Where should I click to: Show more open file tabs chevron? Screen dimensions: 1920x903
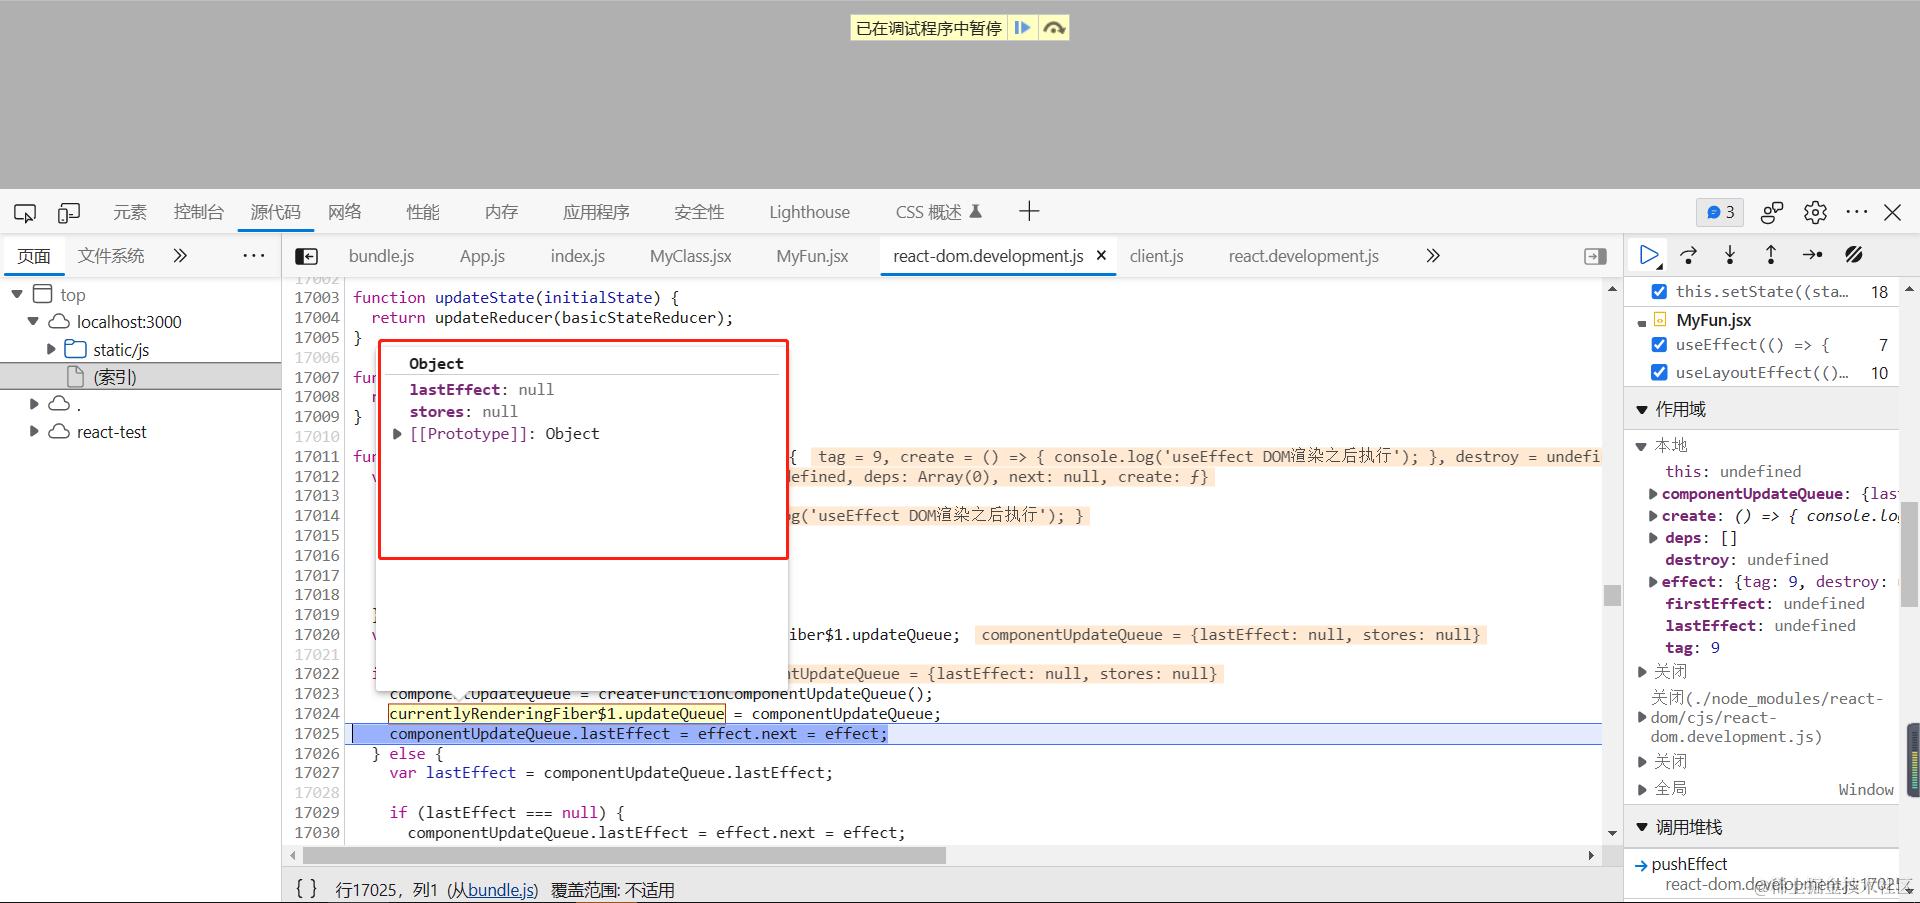(1433, 256)
